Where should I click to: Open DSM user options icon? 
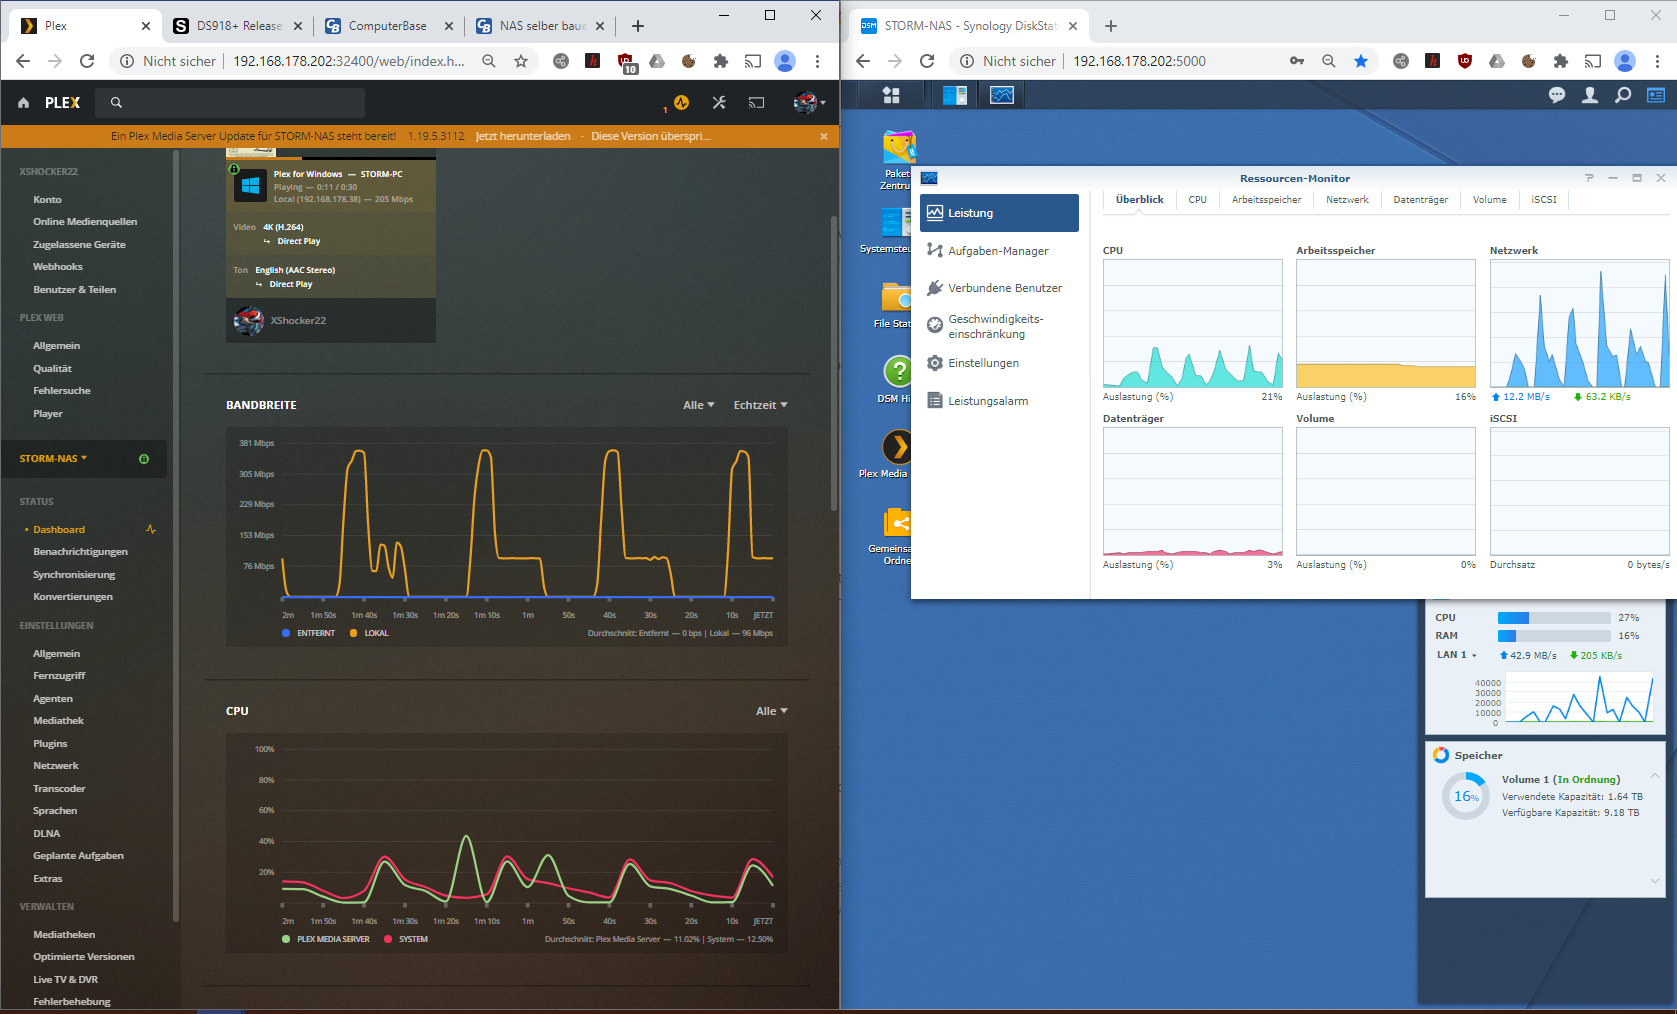tap(1590, 95)
